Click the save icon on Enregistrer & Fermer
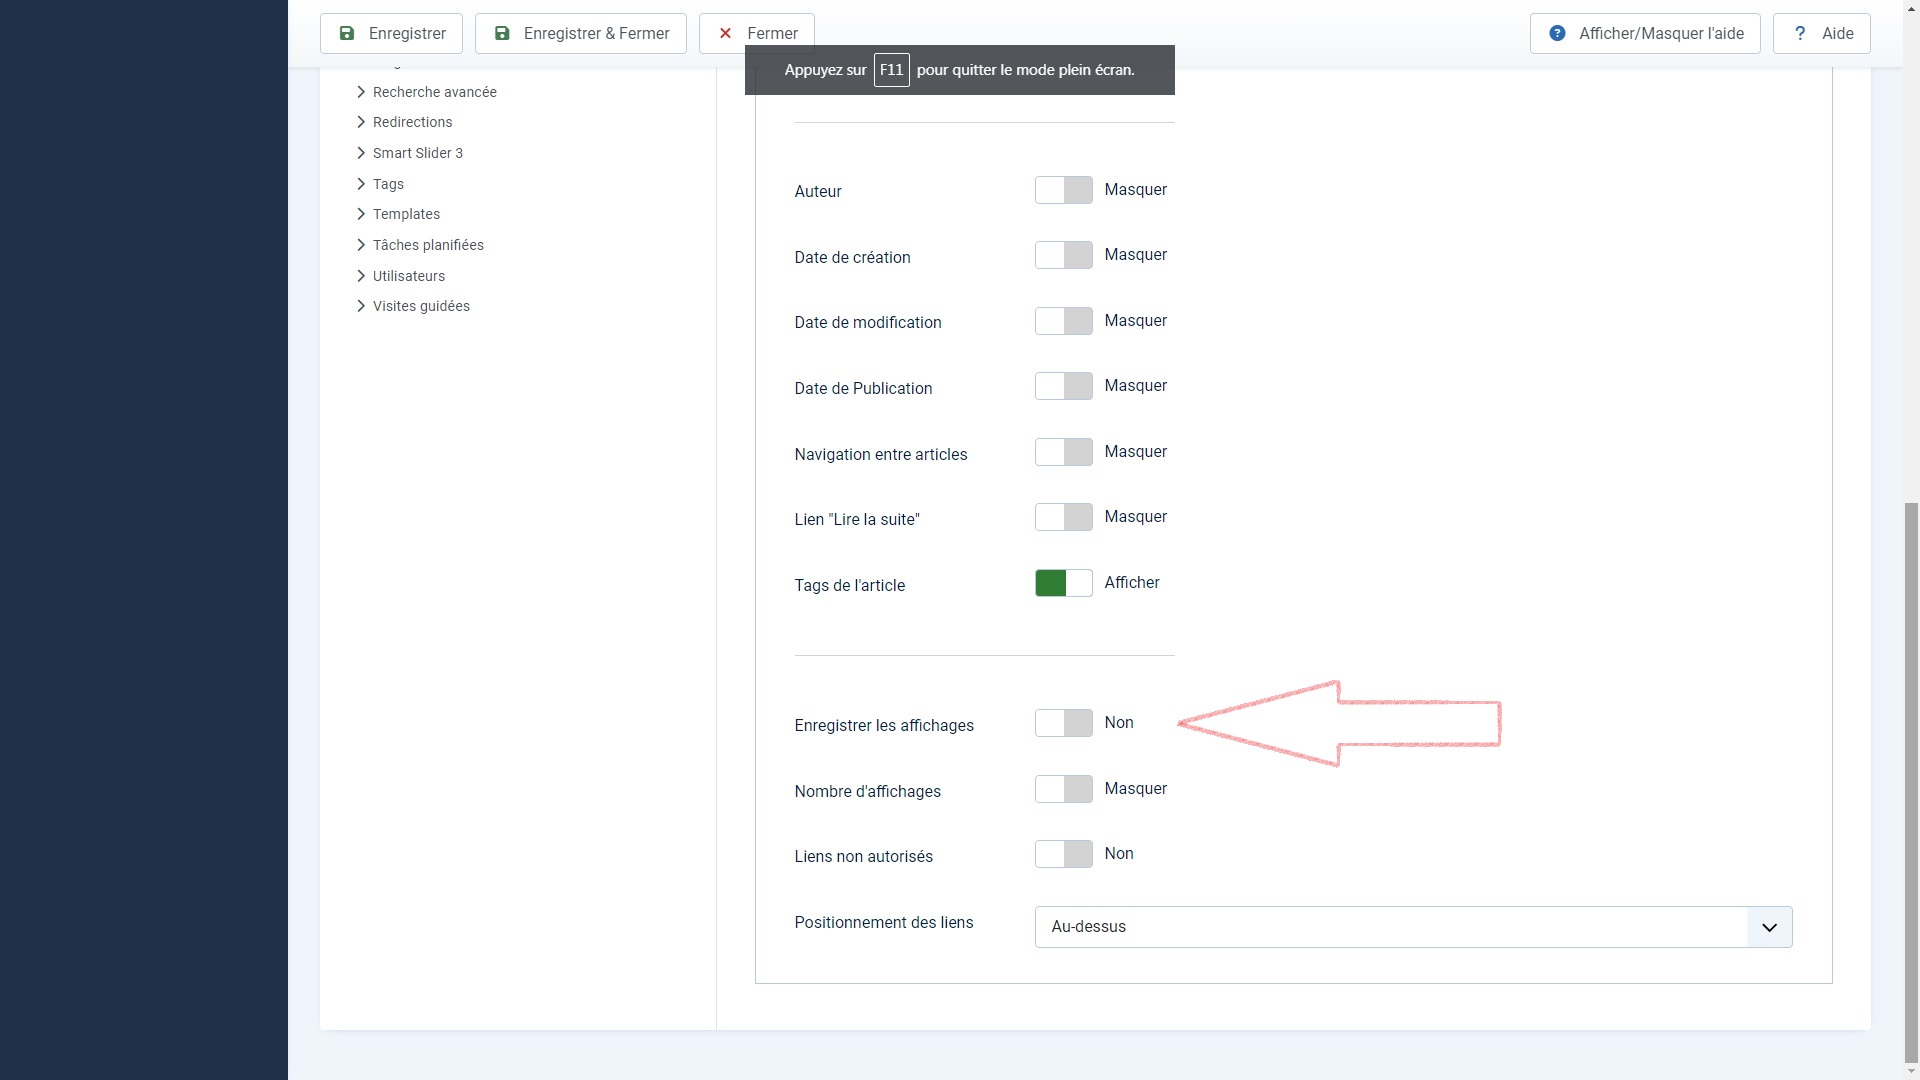The width and height of the screenshot is (1920, 1080). click(x=502, y=33)
